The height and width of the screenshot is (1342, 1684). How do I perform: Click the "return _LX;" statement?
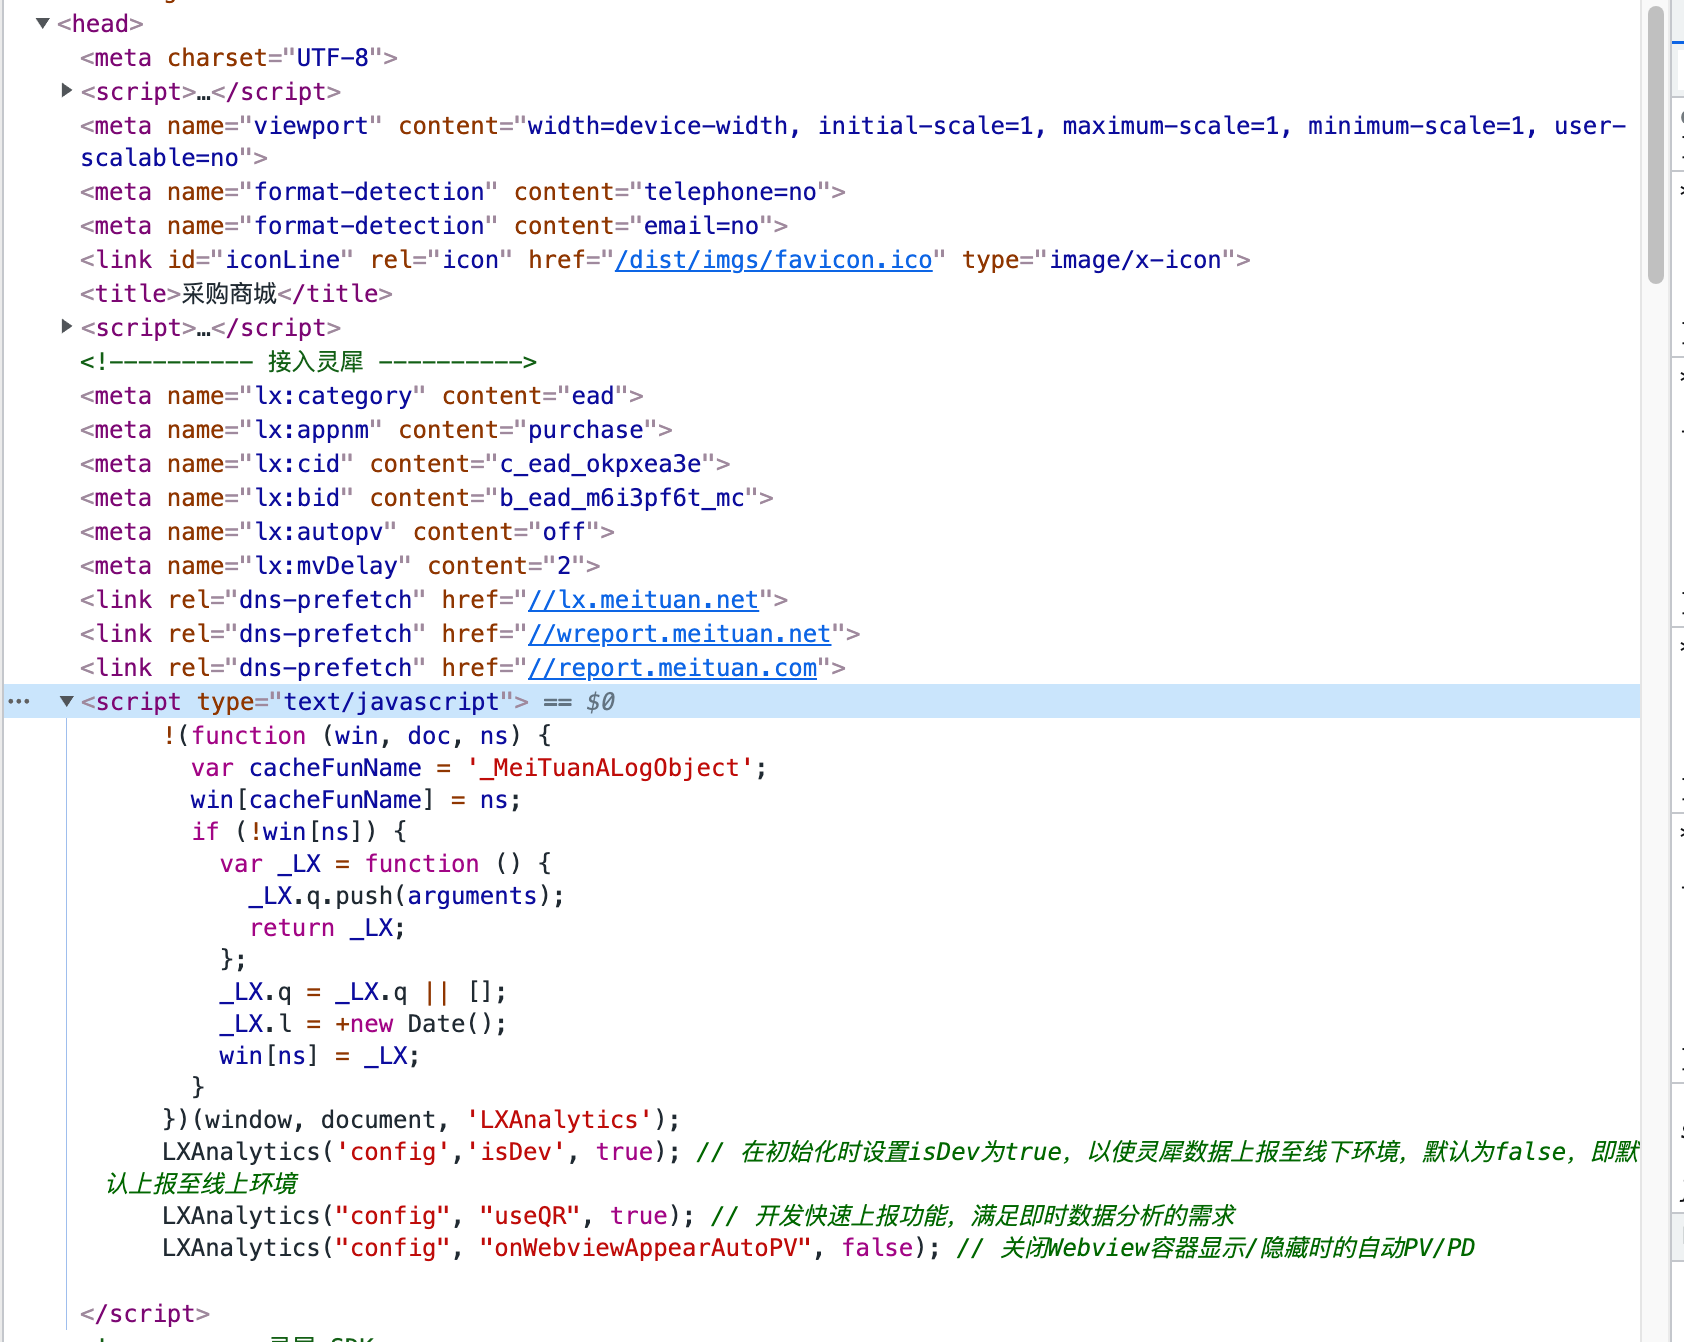coord(327,928)
